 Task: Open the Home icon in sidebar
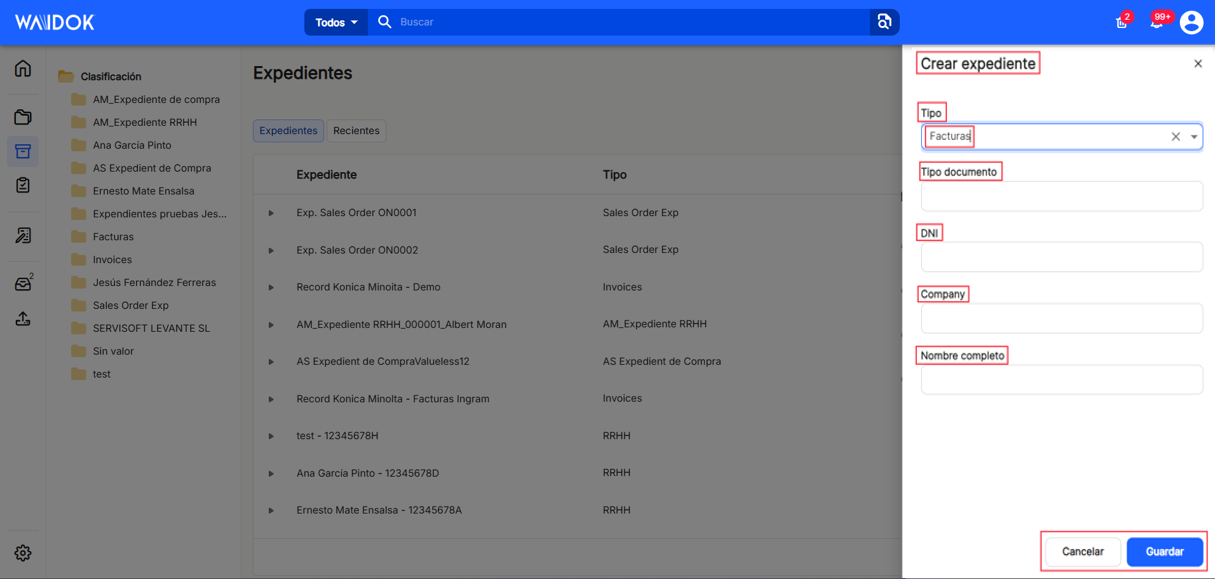pos(23,69)
